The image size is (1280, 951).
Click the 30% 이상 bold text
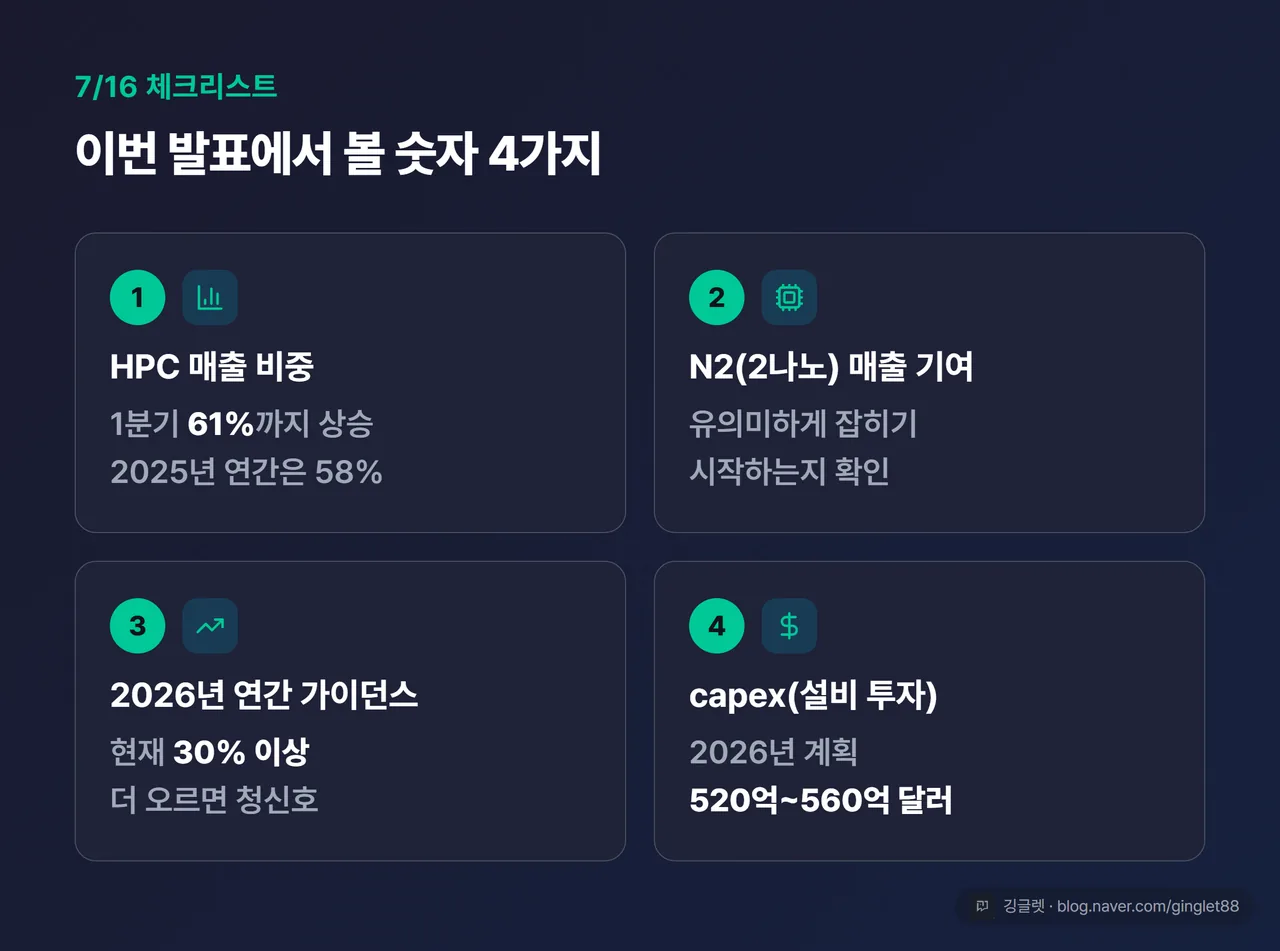click(x=241, y=752)
